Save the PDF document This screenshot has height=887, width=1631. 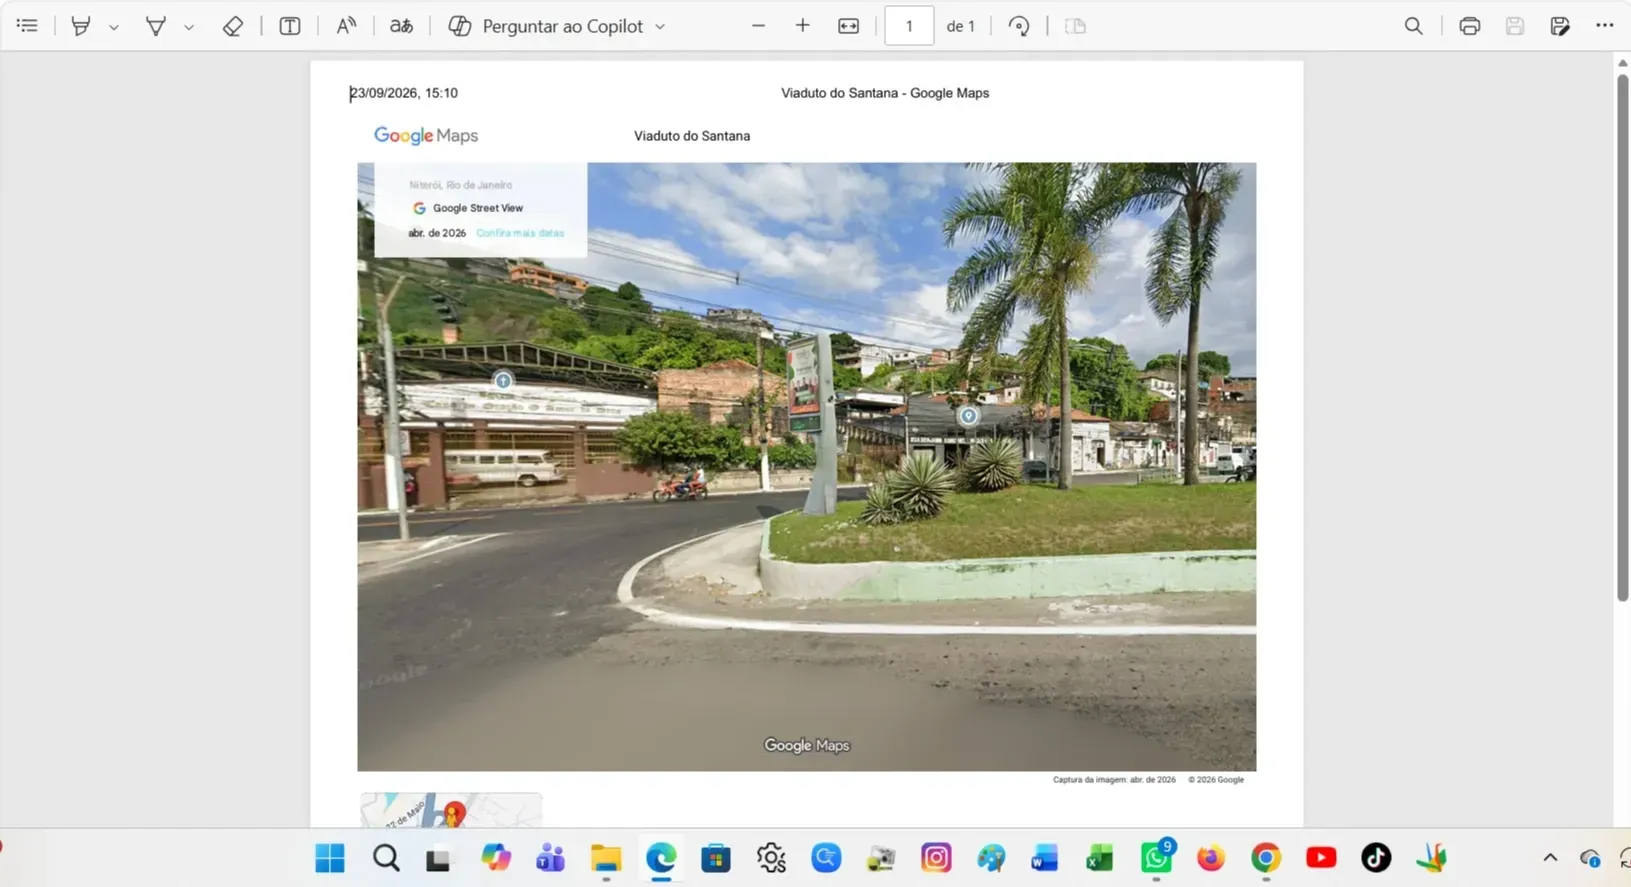coord(1515,26)
